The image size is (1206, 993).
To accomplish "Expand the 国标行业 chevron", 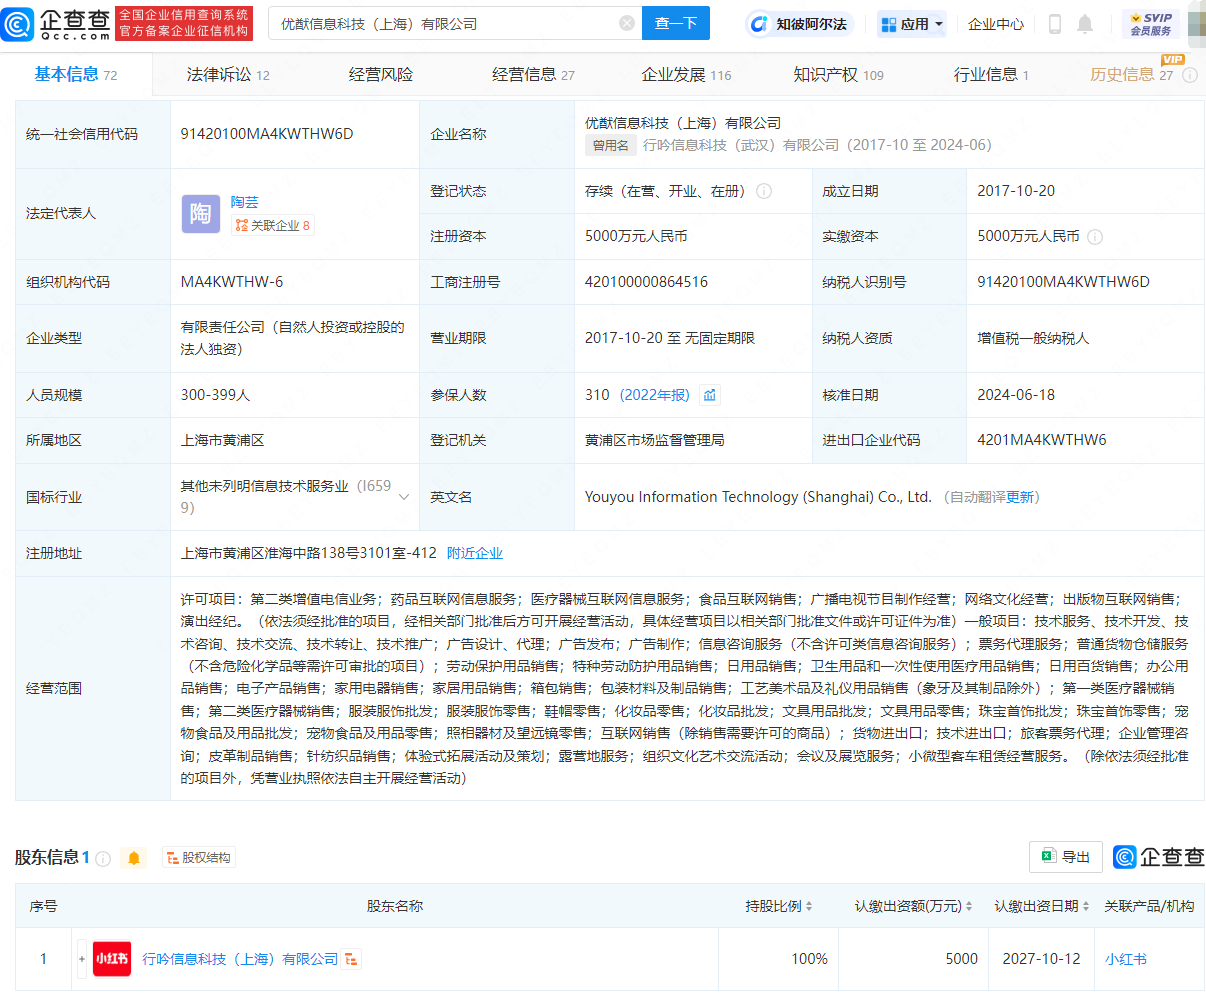I will (404, 497).
